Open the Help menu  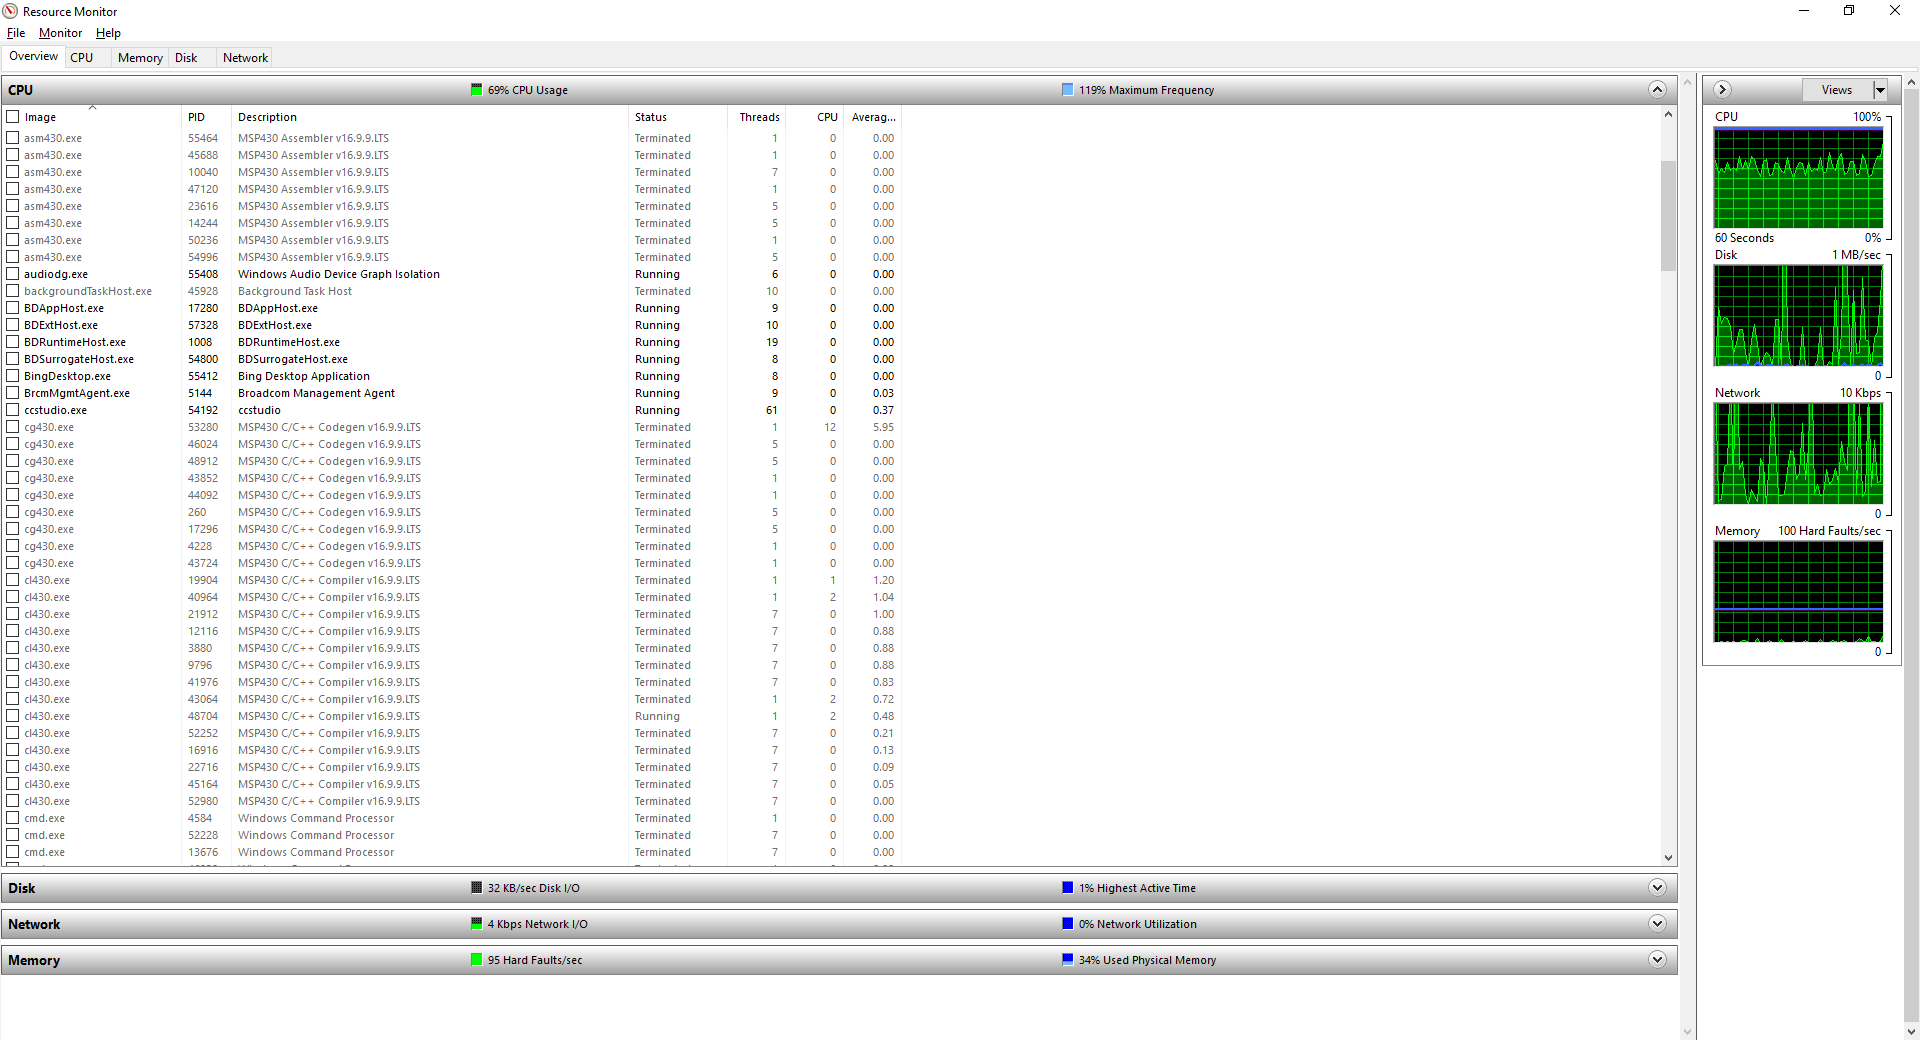pos(108,33)
